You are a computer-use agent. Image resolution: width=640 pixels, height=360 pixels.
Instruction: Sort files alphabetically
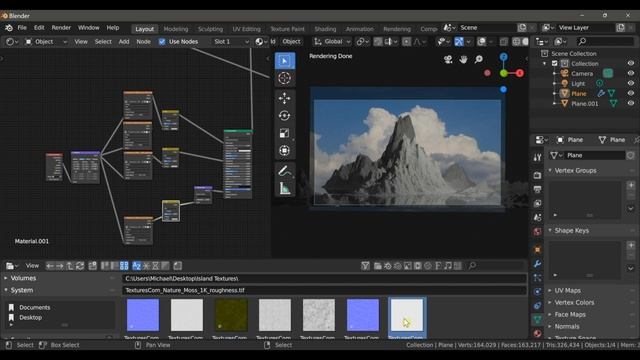tap(137, 266)
